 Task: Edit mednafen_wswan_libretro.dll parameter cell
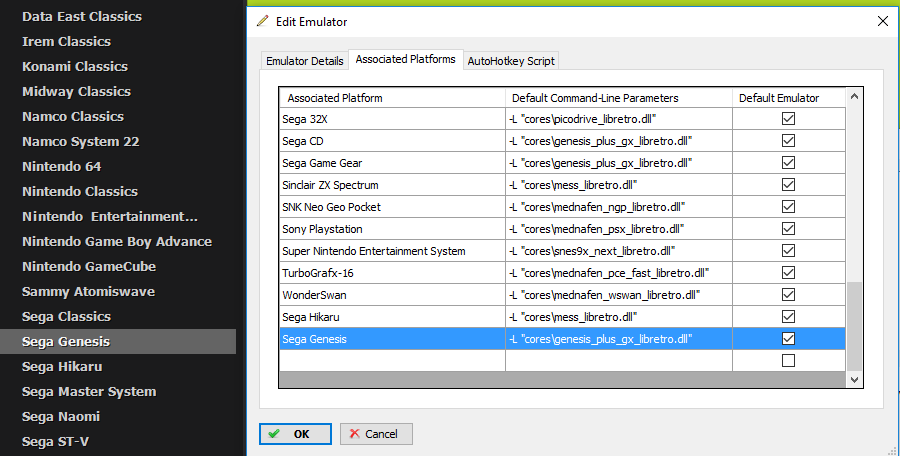619,295
